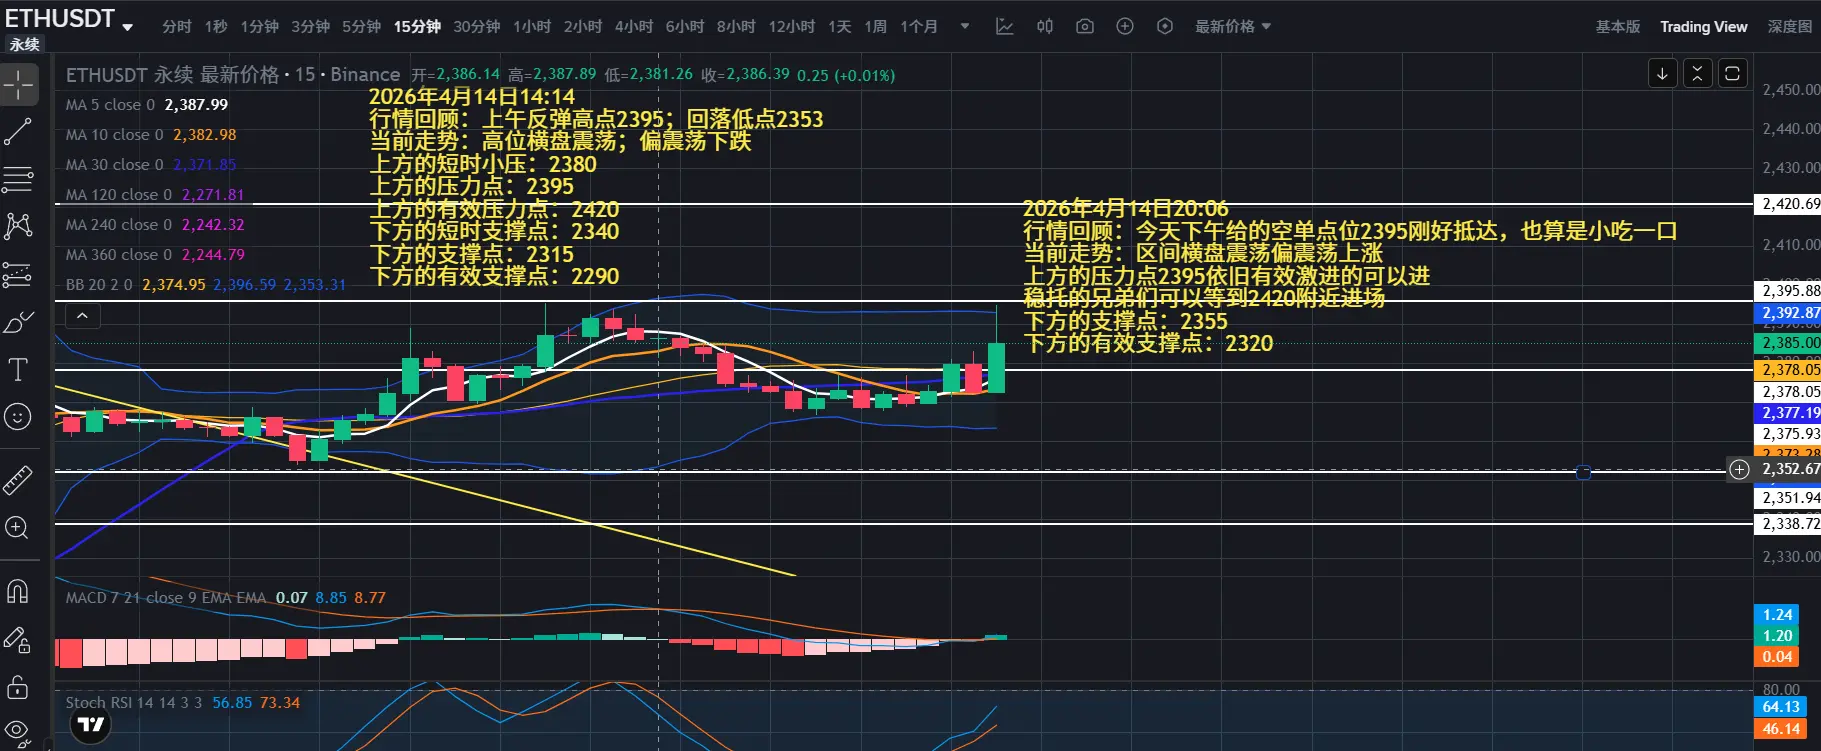Select the crosshair cursor tool
Screen dimensions: 1821x751
click(18, 85)
